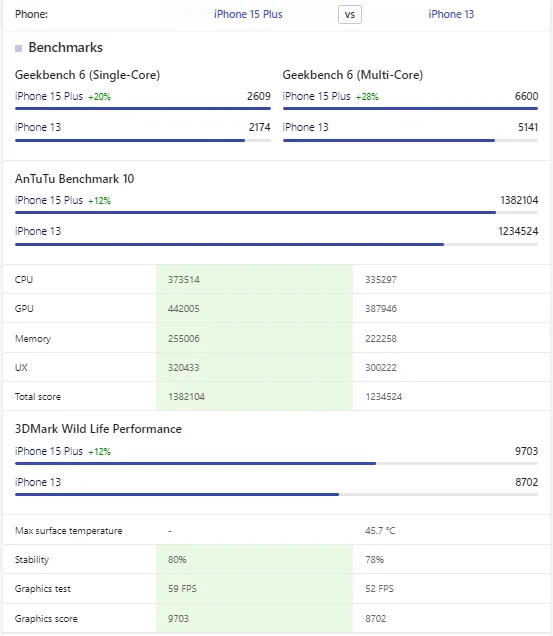Click the Memory row label
The width and height of the screenshot is (553, 636).
click(x=33, y=338)
